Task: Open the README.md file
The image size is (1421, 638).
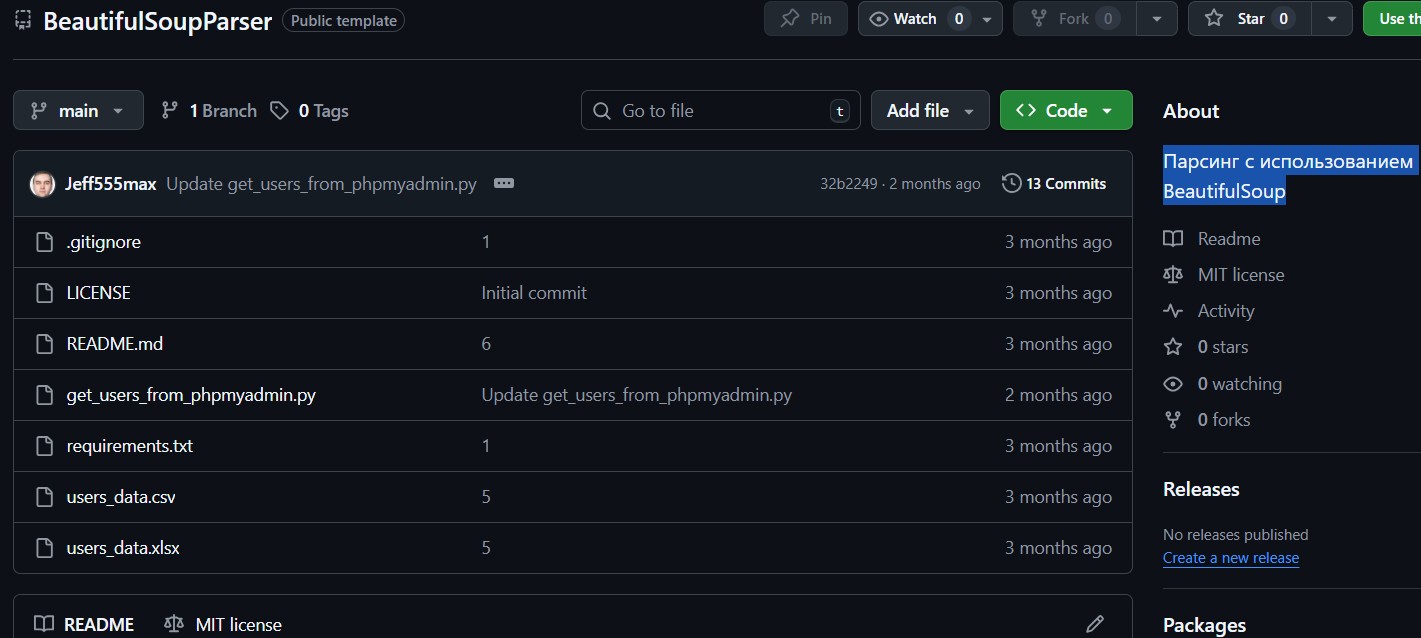Action: 115,344
